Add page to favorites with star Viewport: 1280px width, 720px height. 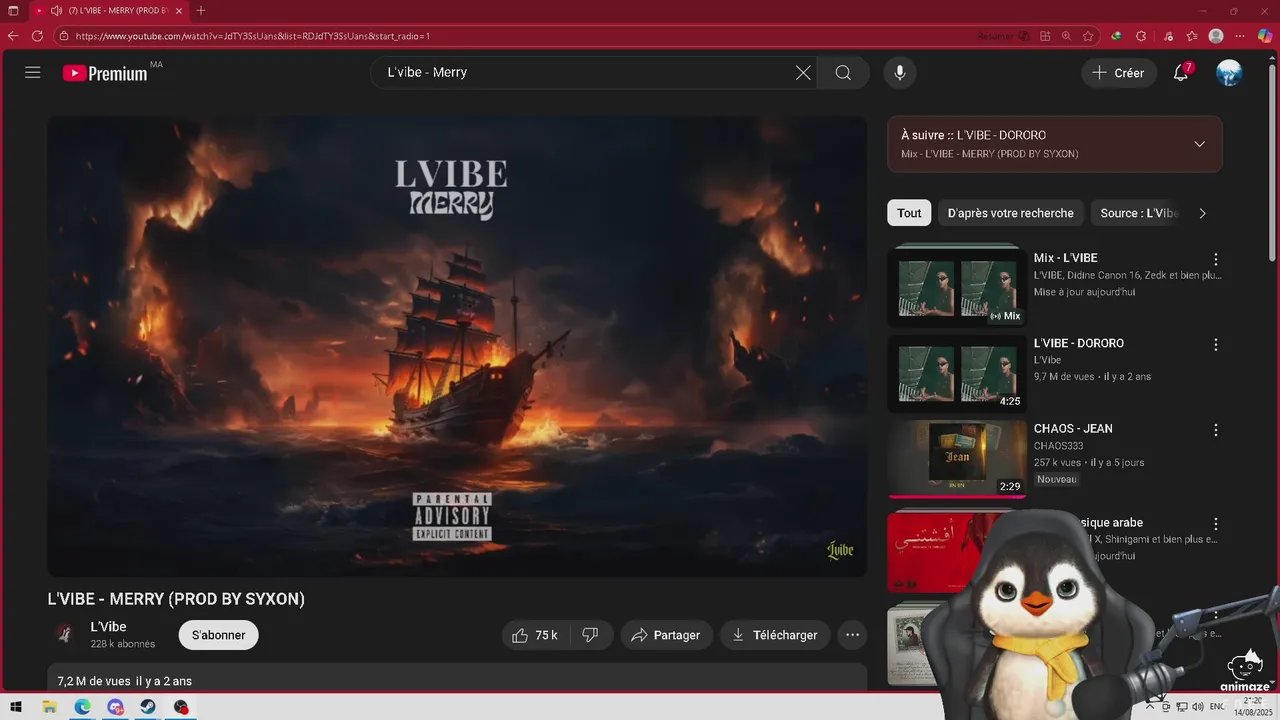[x=1087, y=36]
